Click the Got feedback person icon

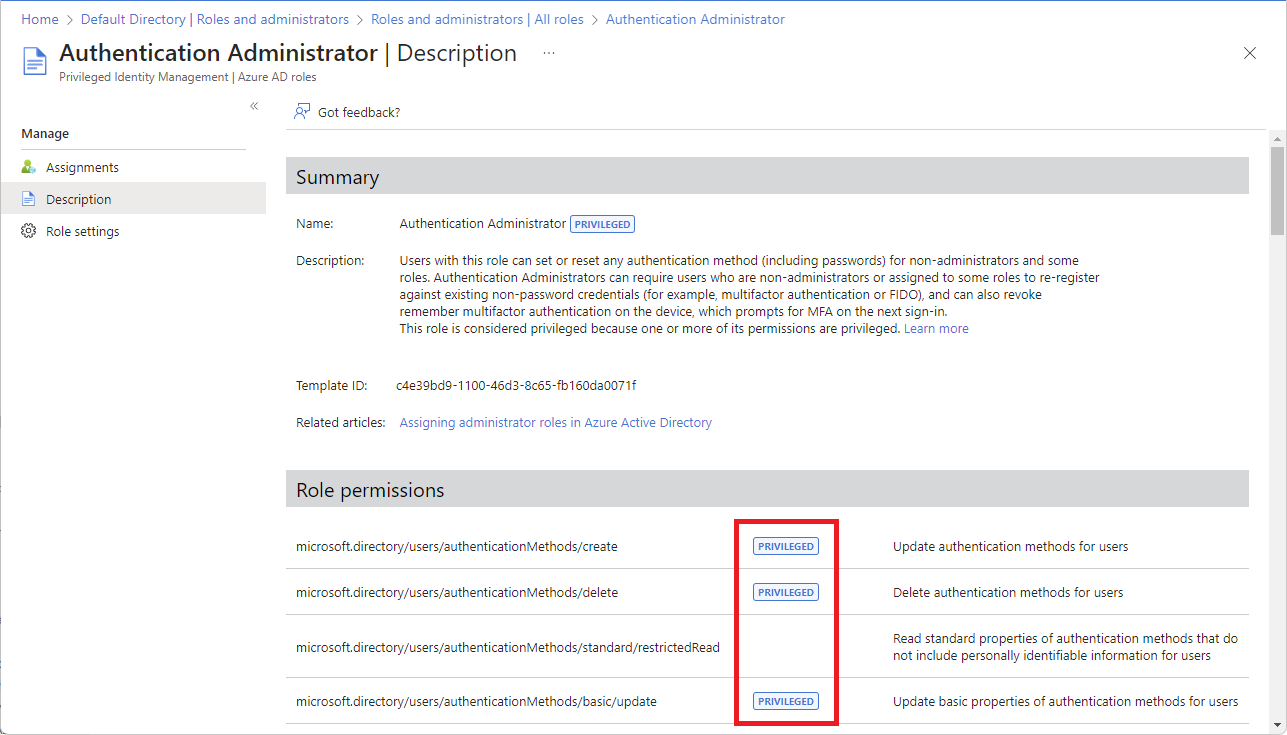pyautogui.click(x=301, y=112)
